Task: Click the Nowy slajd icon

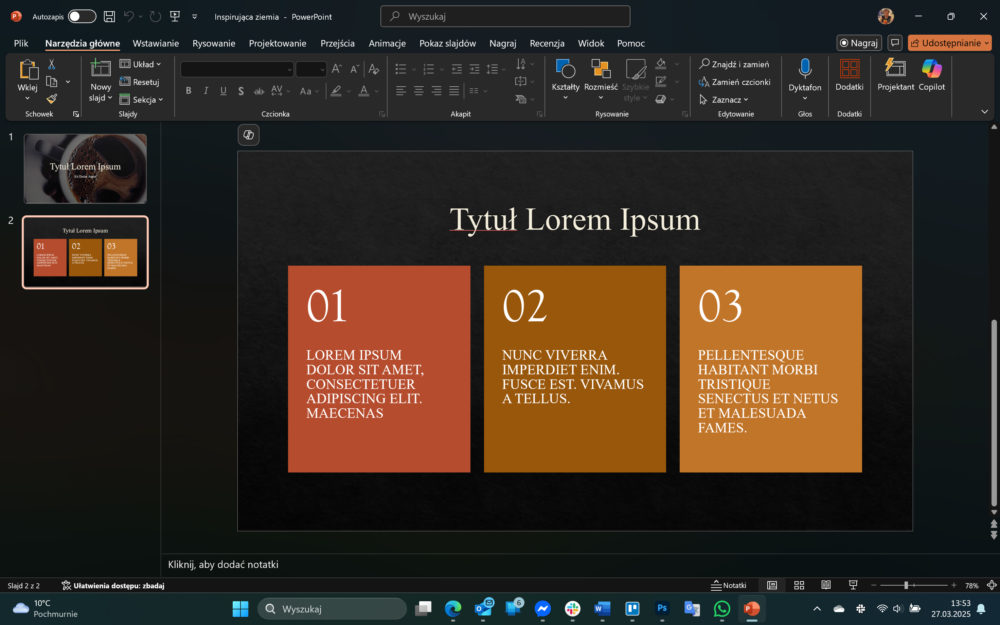Action: point(100,68)
